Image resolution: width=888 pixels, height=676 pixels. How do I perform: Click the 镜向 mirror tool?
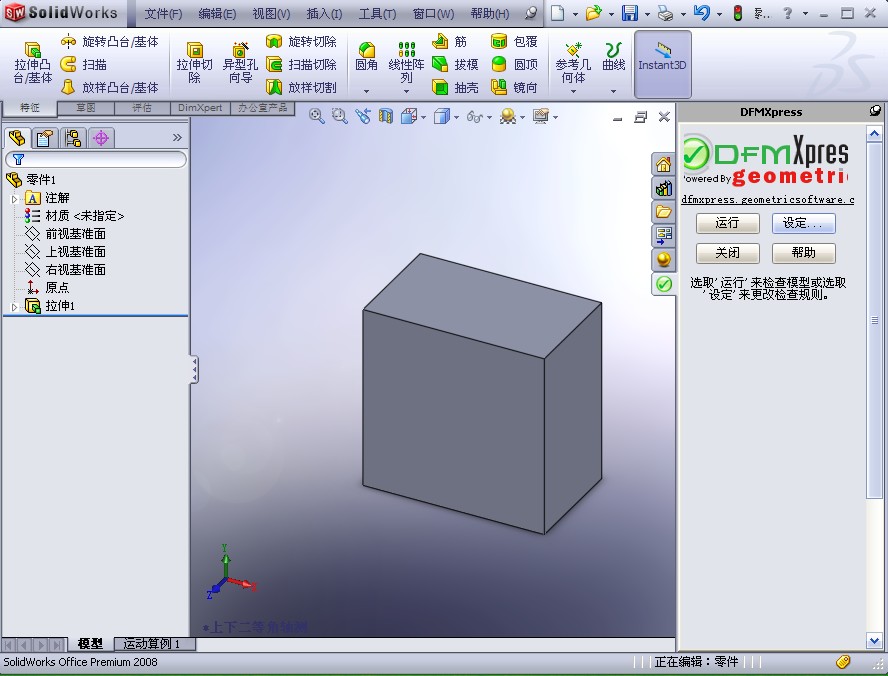tap(514, 87)
